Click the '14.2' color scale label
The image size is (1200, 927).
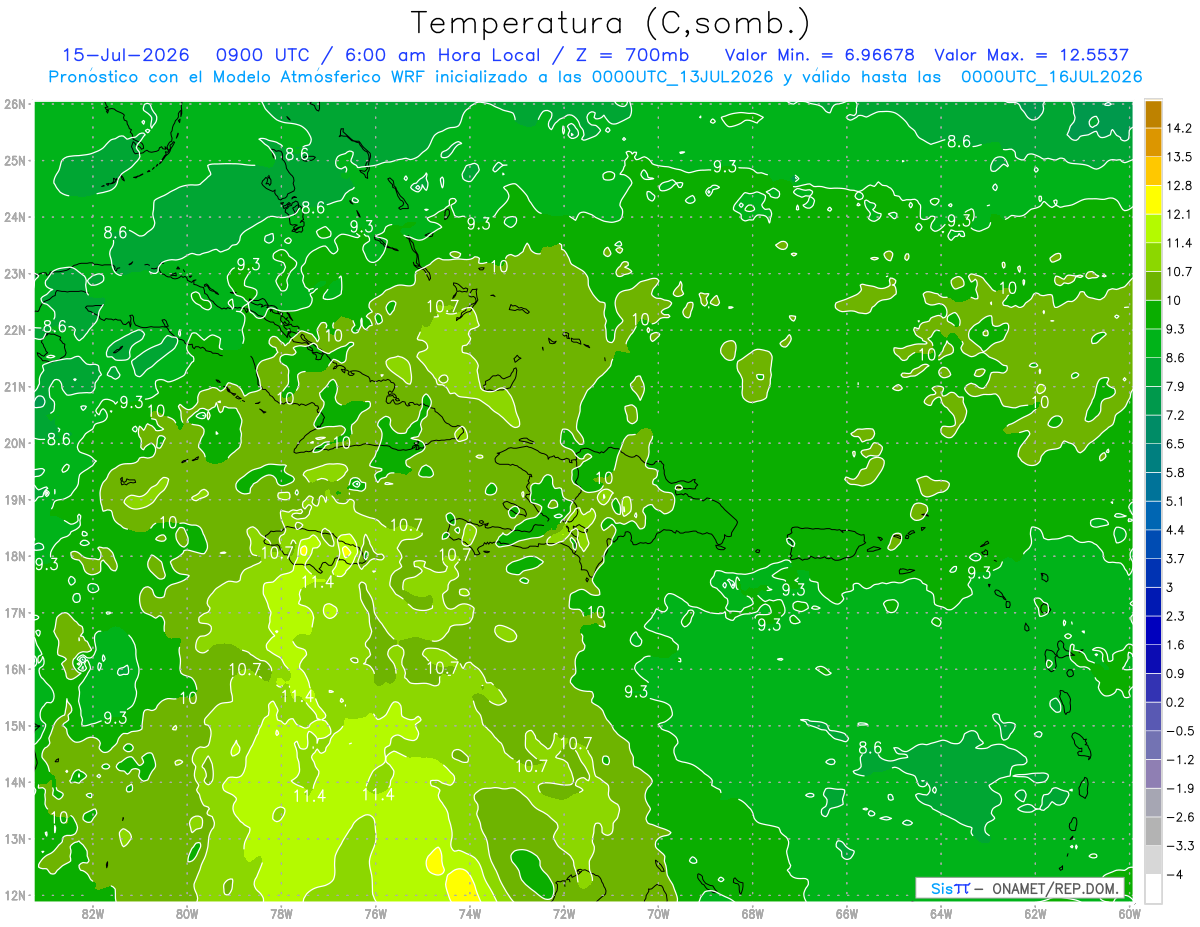point(1179,128)
